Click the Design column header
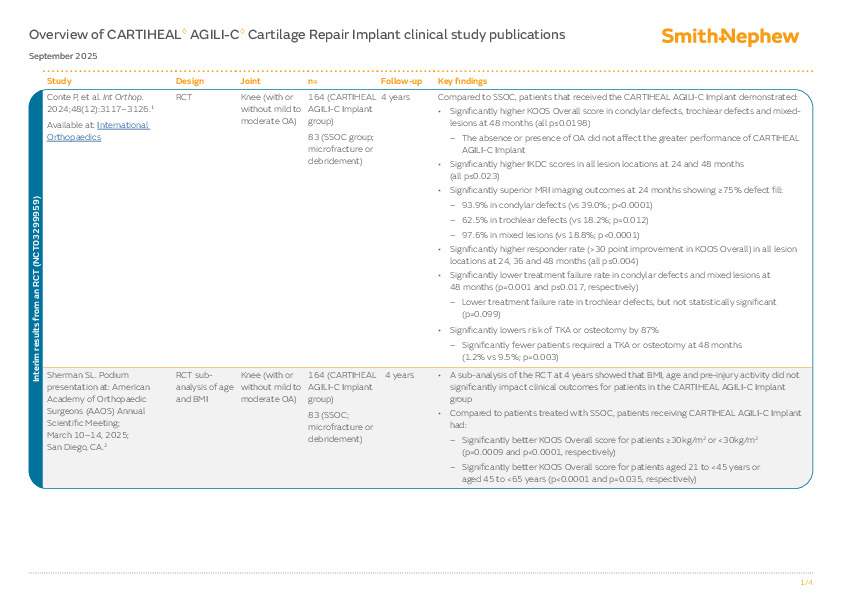This screenshot has height=595, width=842. 189,81
